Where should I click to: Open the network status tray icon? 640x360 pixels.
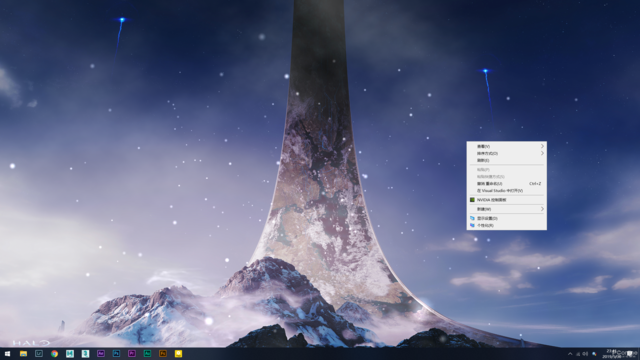click(578, 354)
